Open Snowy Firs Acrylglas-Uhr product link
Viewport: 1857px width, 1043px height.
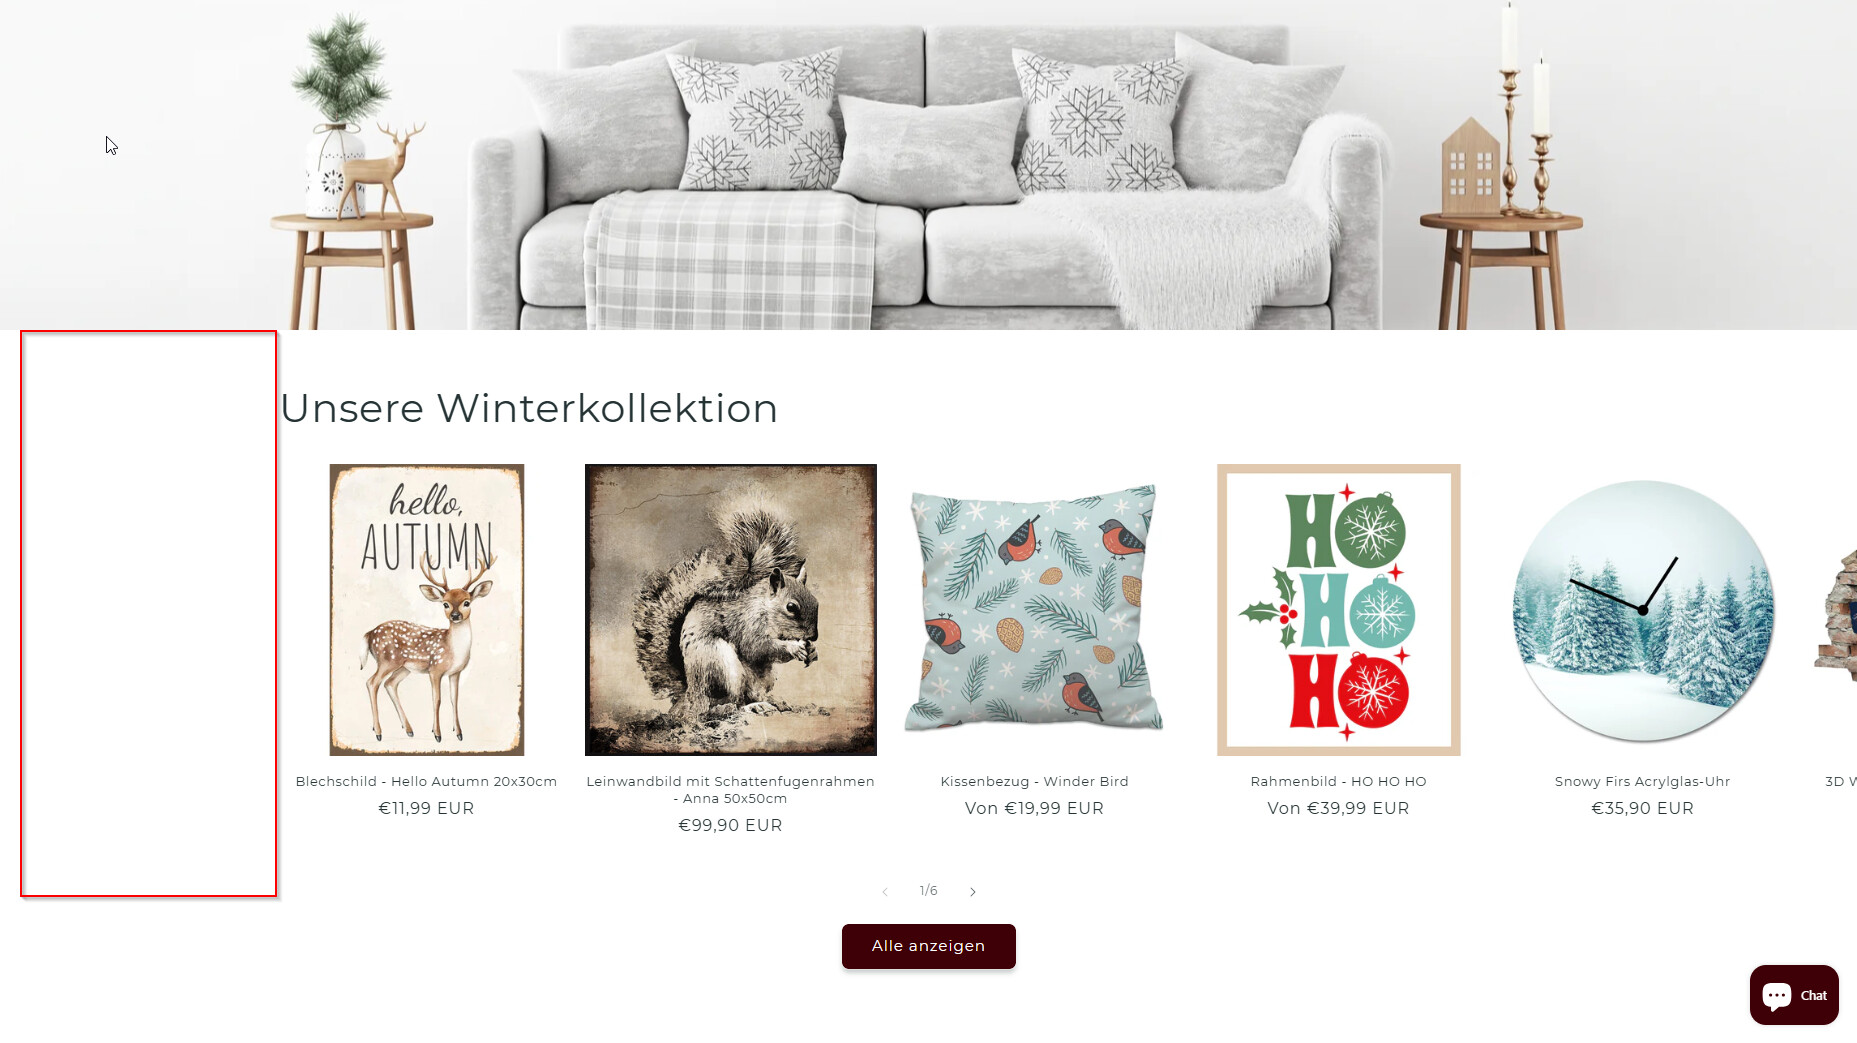1643,781
